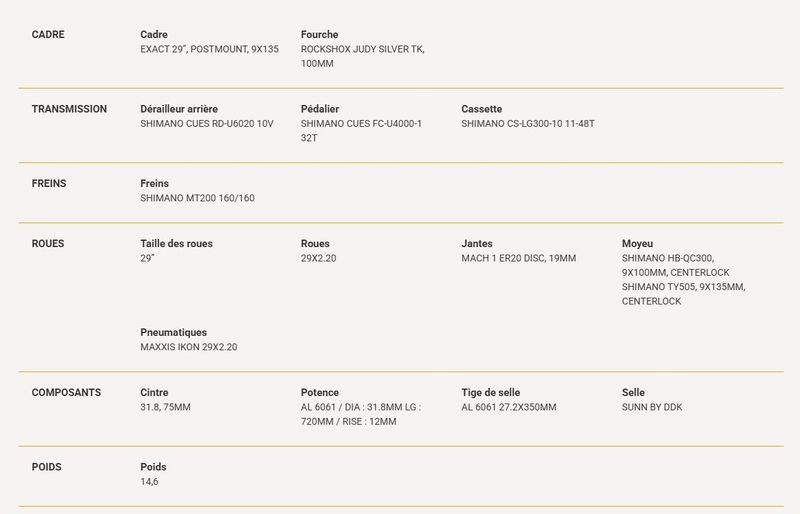Select the TRANSMISSION section heading
This screenshot has width=800, height=514.
69,109
